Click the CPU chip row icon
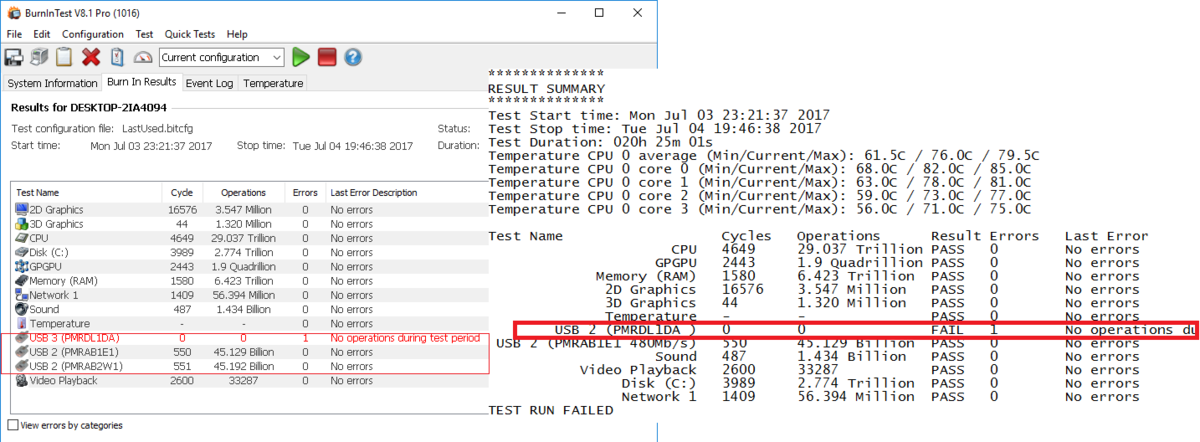1200x442 pixels. (x=21, y=238)
